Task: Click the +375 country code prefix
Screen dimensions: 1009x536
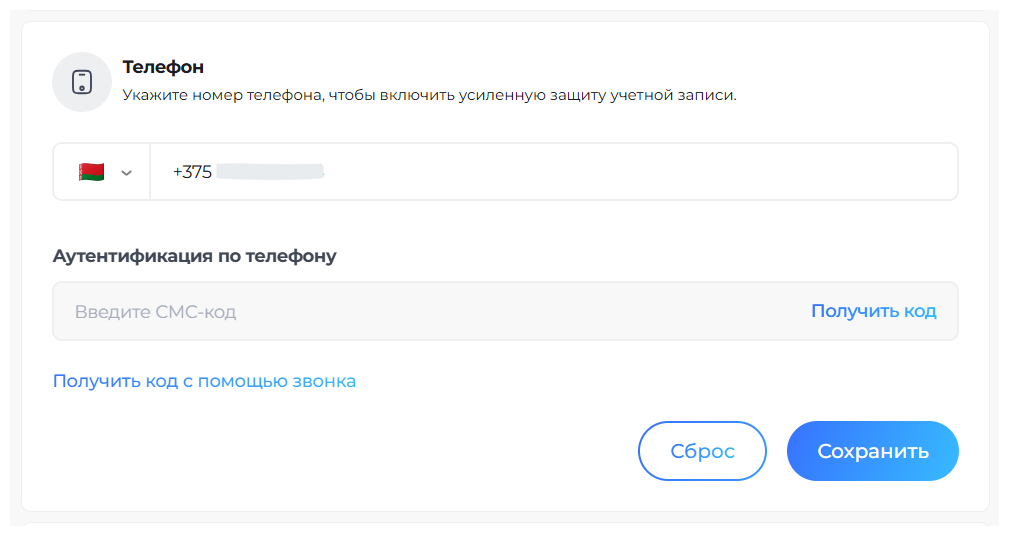Action: (192, 172)
